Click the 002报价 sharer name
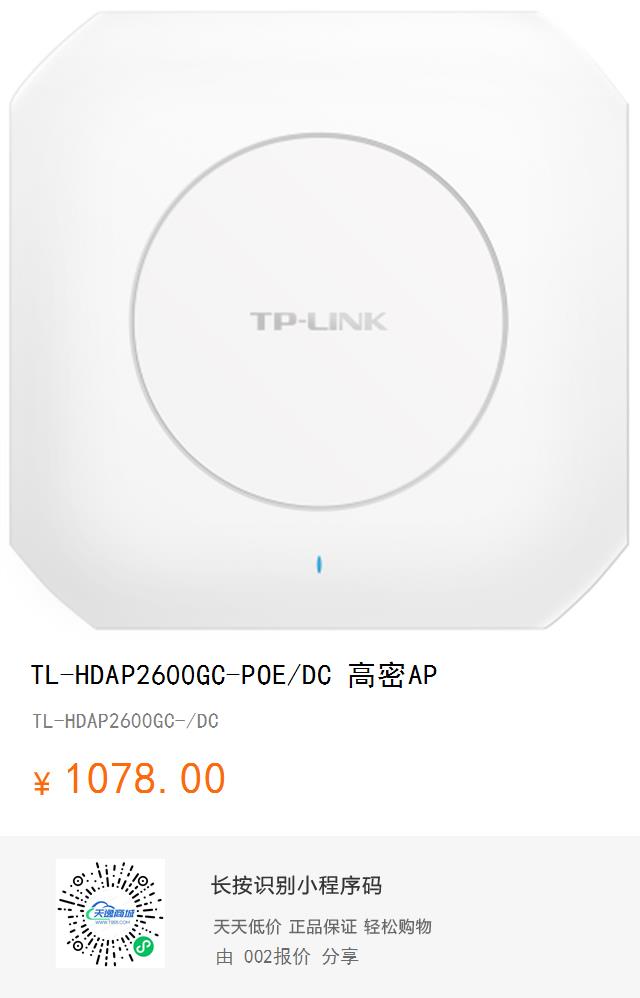The width and height of the screenshot is (640, 998). click(x=277, y=956)
